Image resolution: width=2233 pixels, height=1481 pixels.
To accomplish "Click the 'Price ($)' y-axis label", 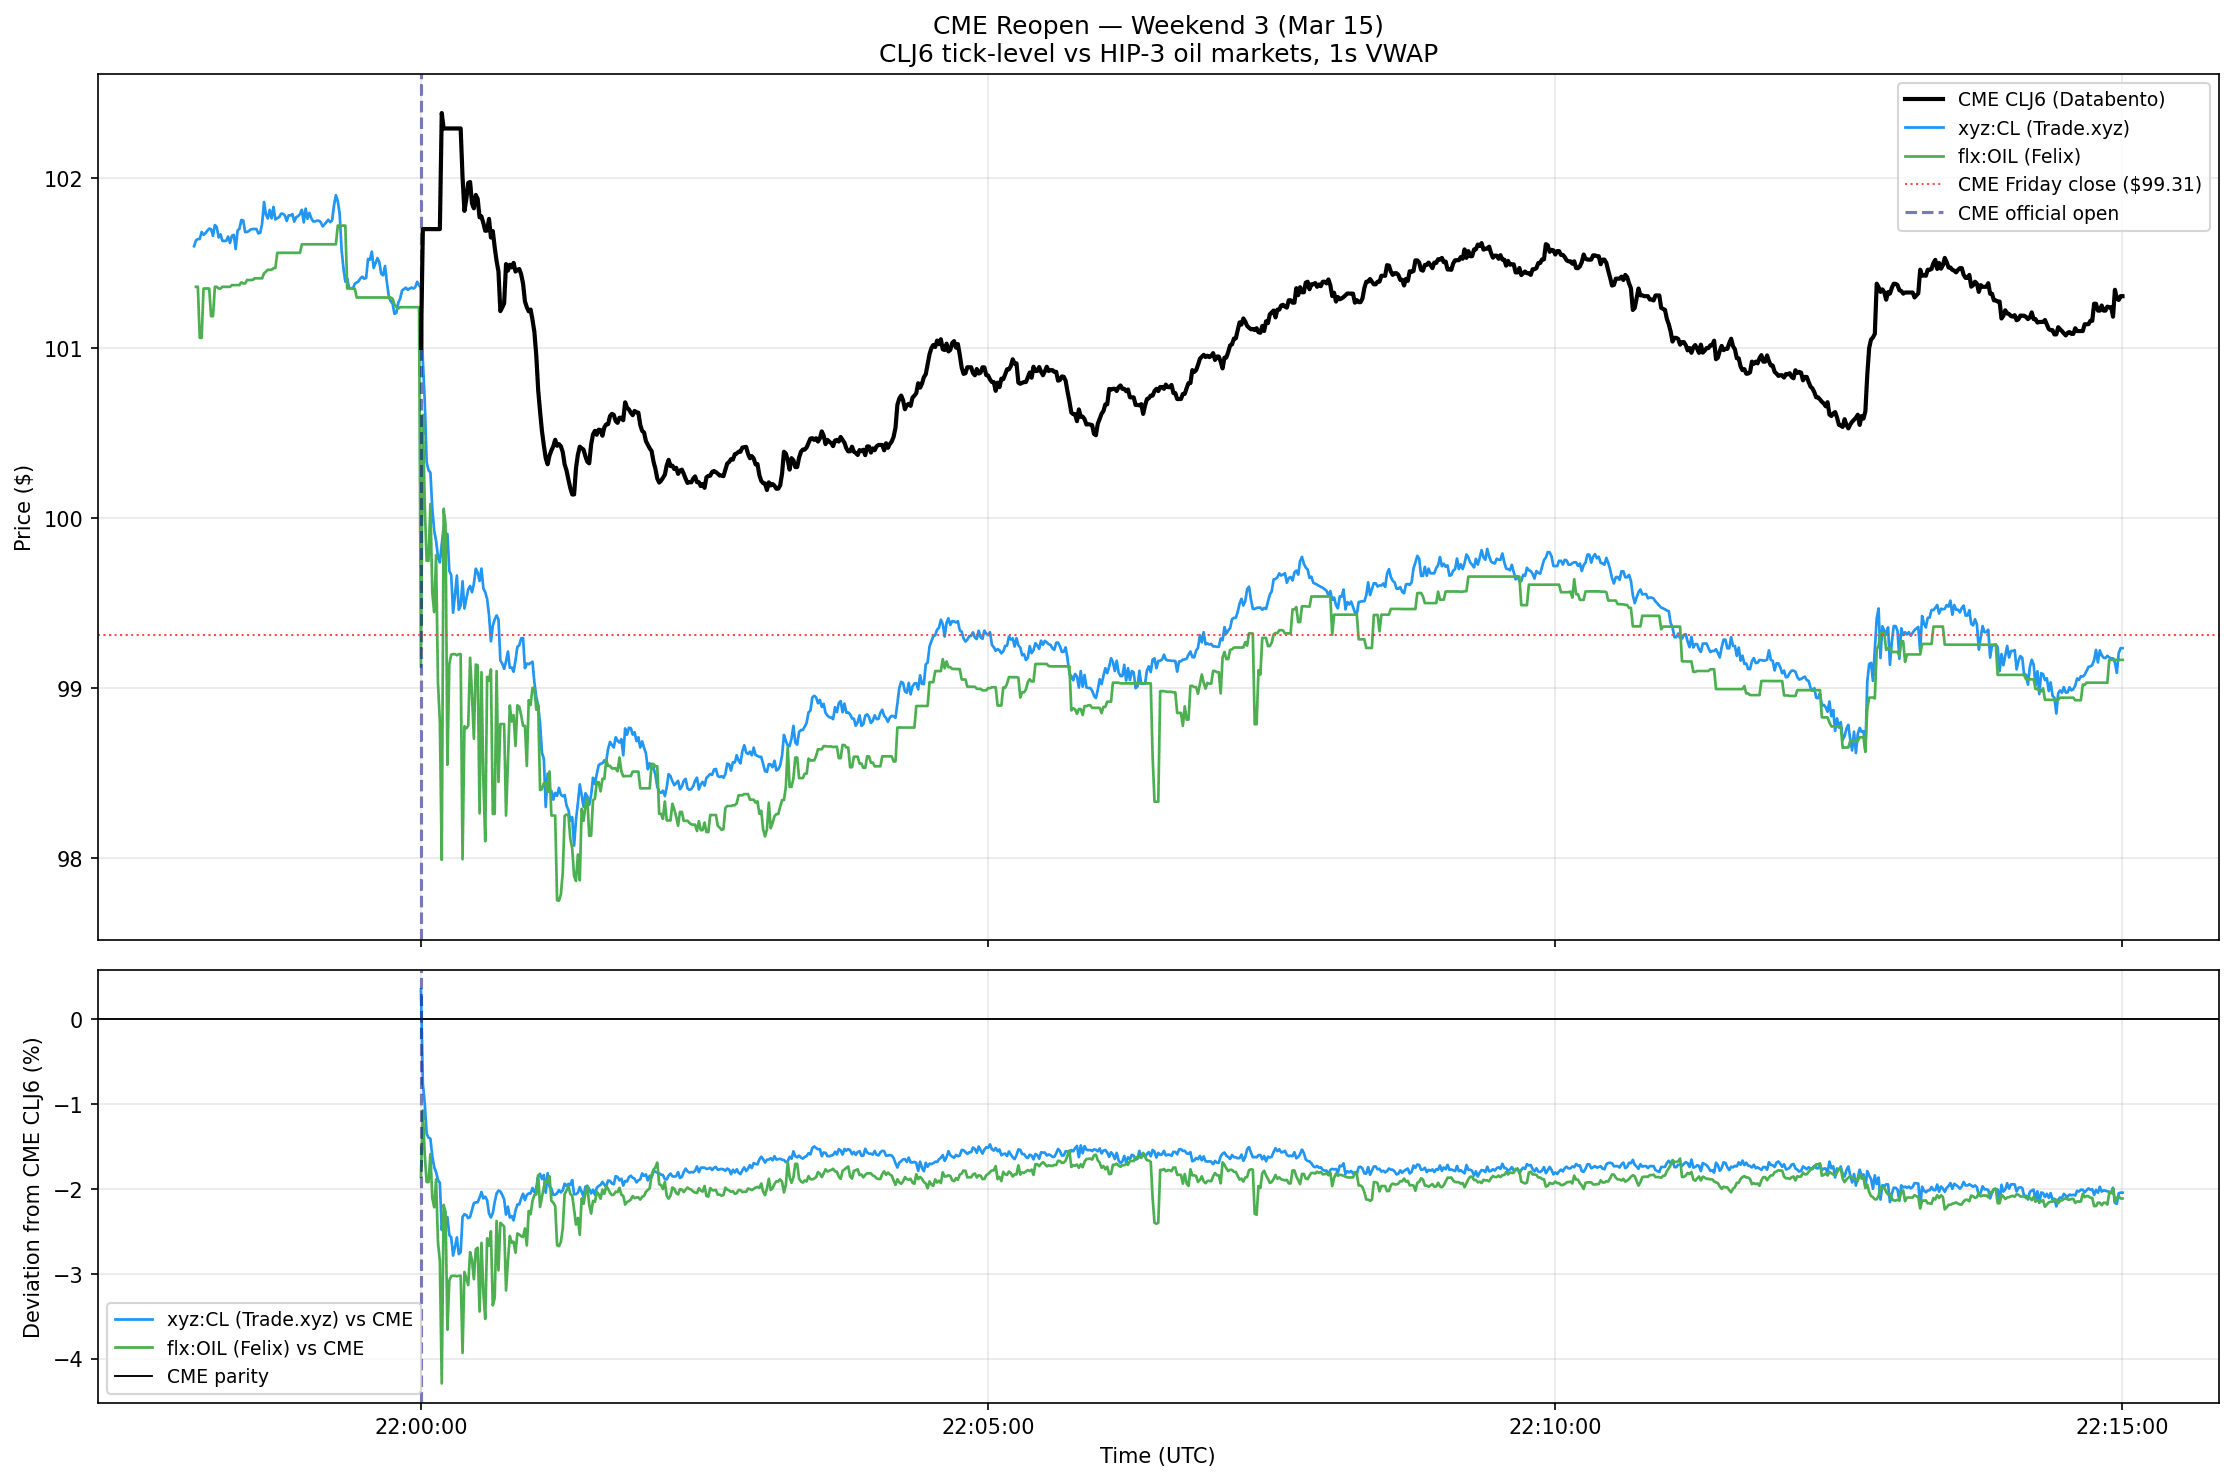I will coord(23,508).
